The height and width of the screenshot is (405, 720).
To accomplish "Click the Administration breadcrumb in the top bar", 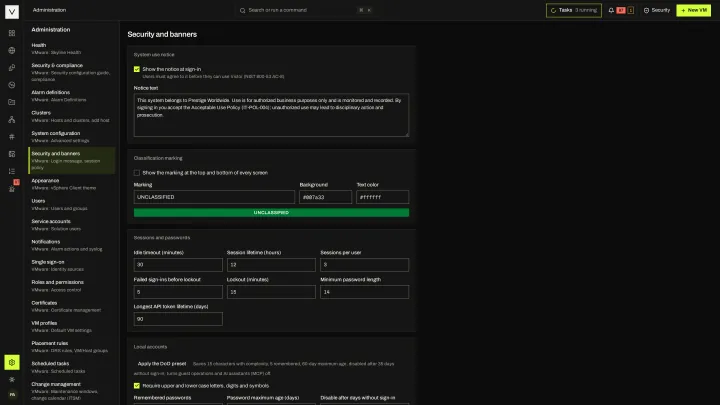I will [x=50, y=10].
